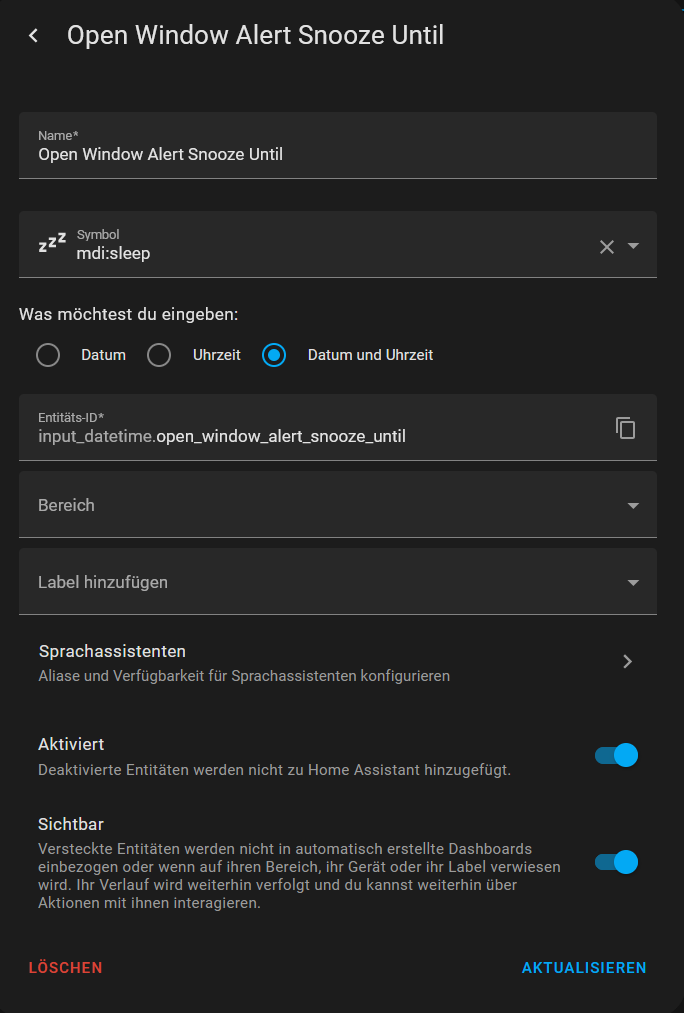Expand the Label hinzufügen dropdown

pyautogui.click(x=632, y=582)
